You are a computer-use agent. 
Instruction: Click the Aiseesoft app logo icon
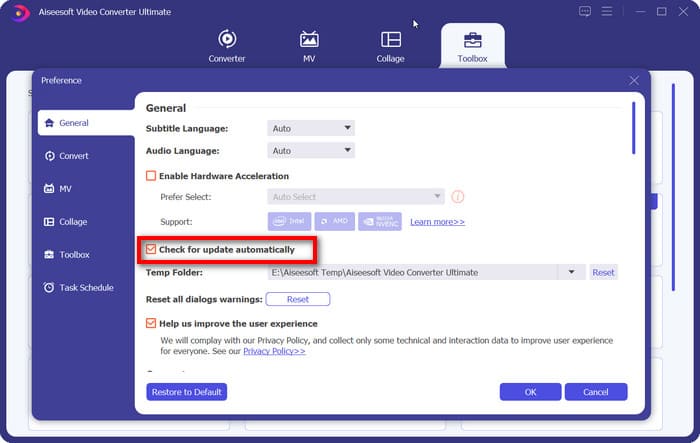pyautogui.click(x=20, y=13)
